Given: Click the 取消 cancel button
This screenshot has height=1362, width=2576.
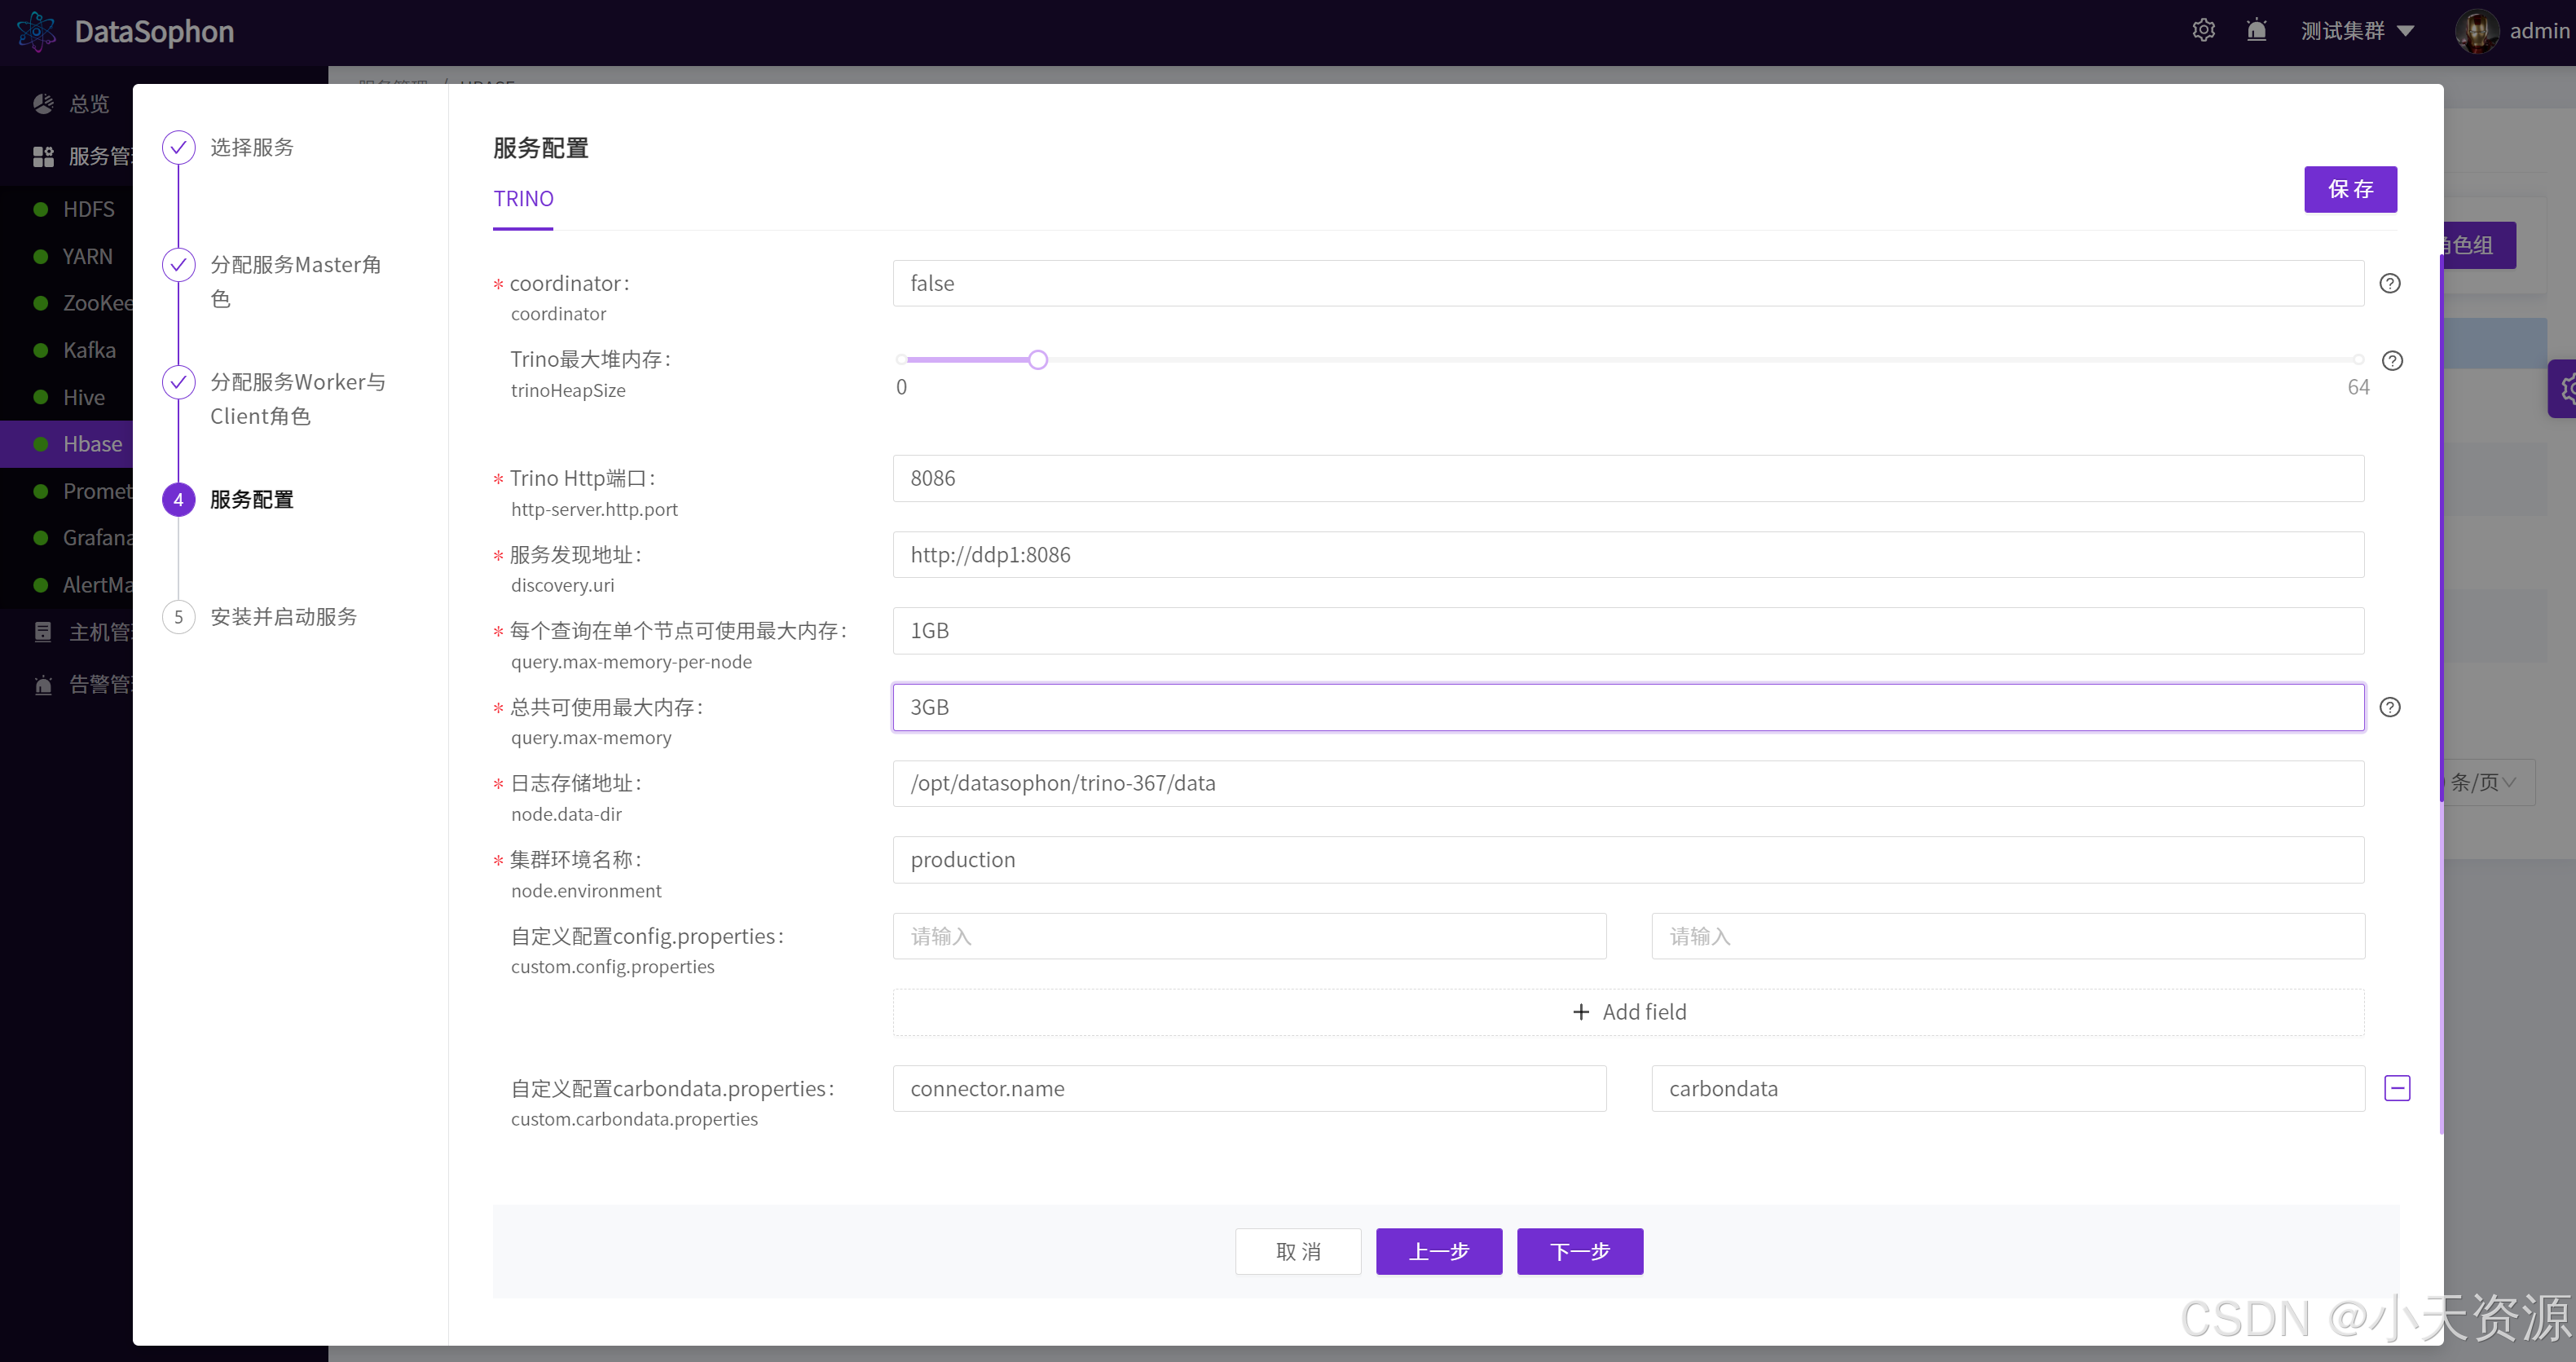Looking at the screenshot, I should point(1298,1251).
